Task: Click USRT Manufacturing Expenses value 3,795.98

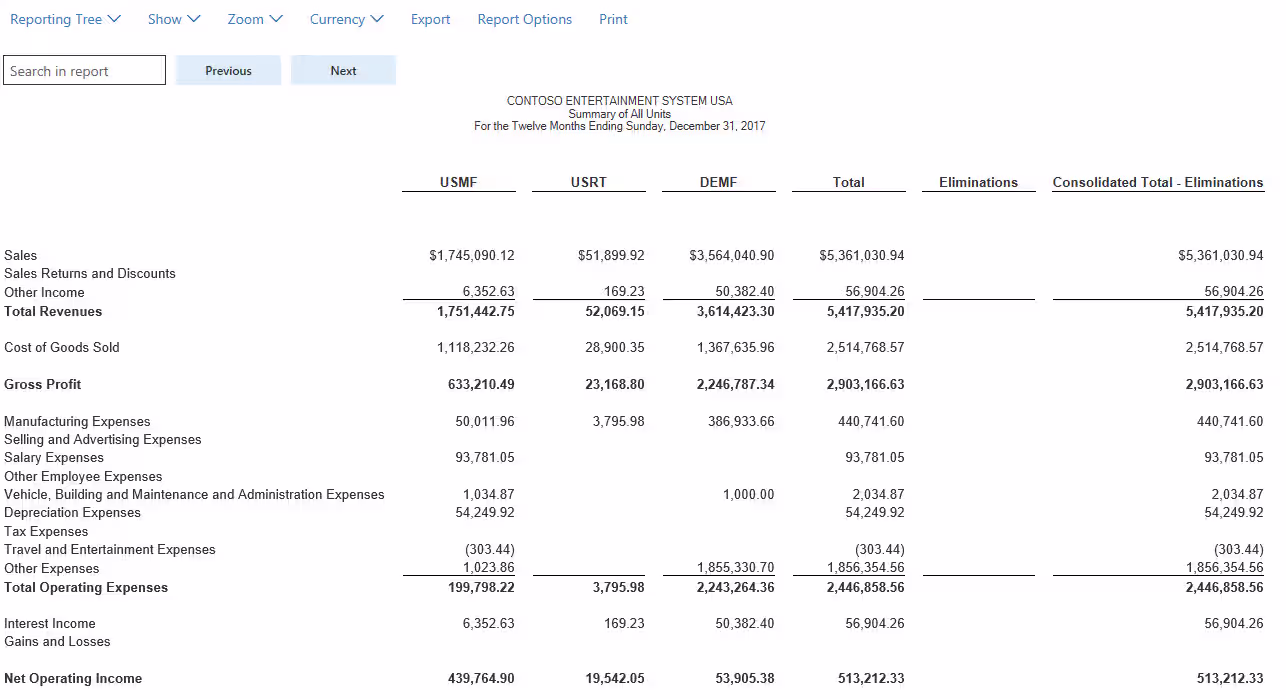Action: [618, 422]
